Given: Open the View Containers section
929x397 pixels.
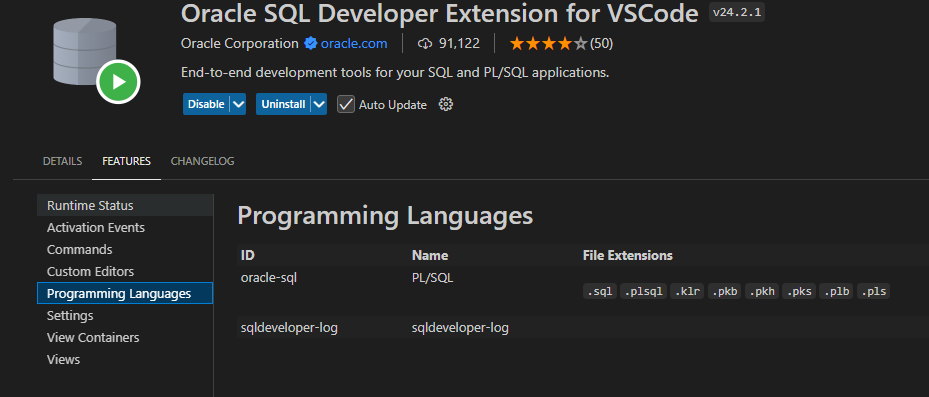Looking at the screenshot, I should pos(125,337).
